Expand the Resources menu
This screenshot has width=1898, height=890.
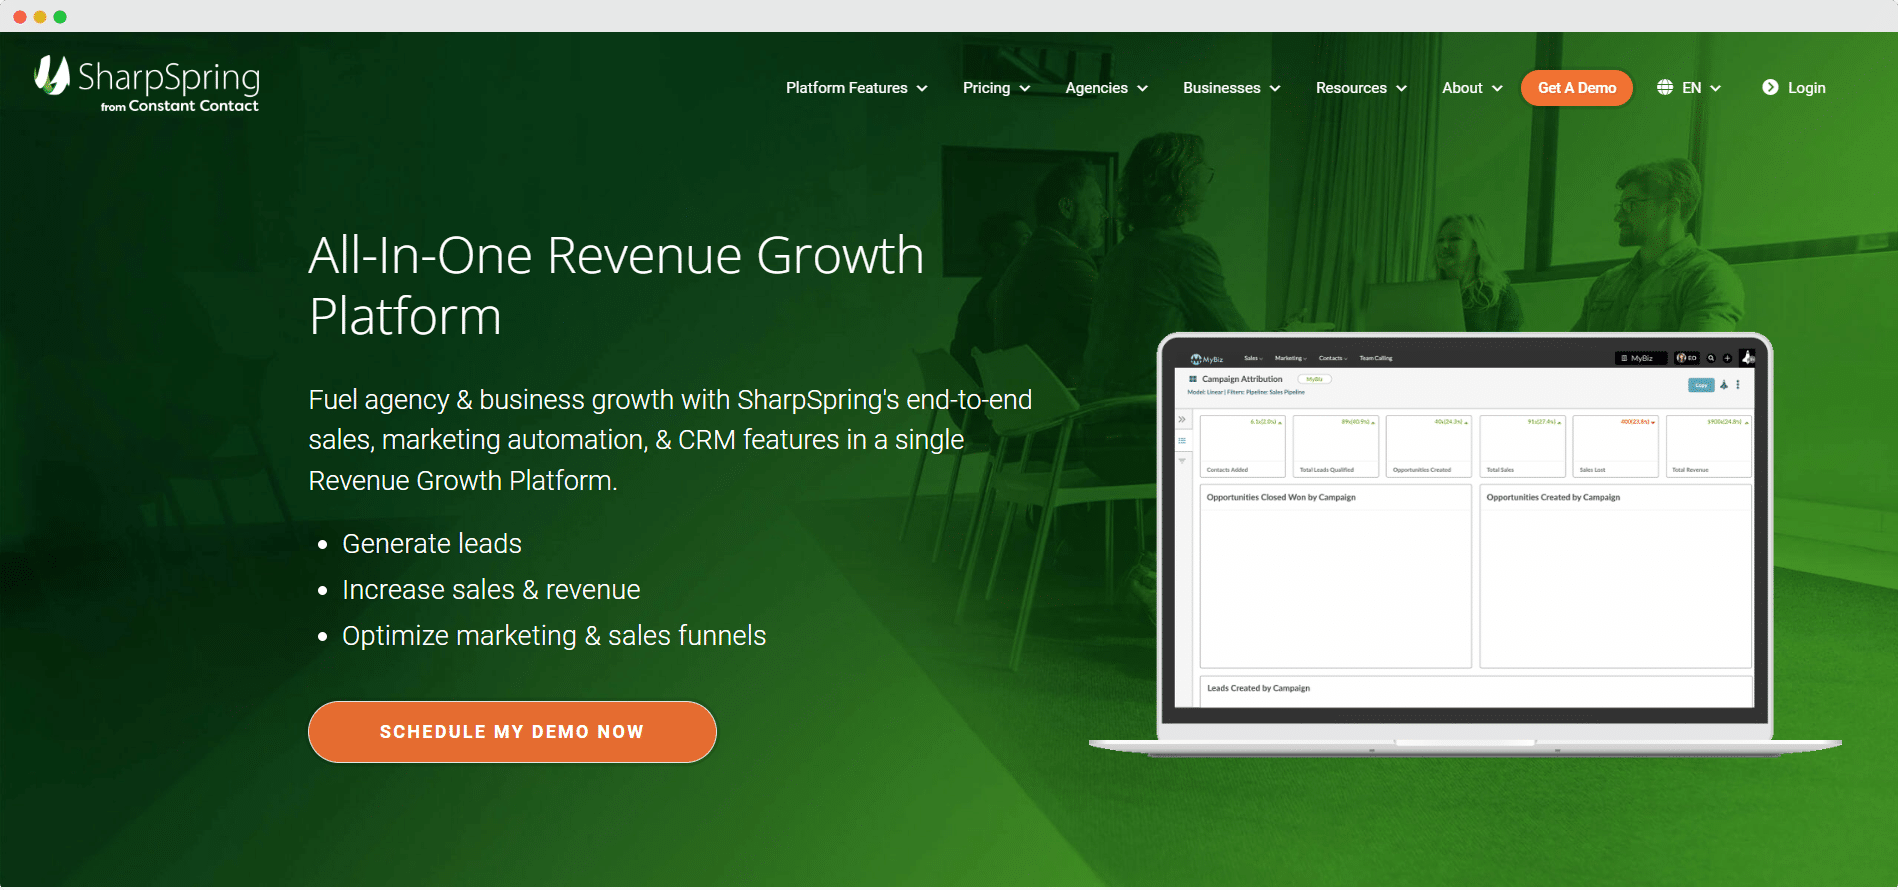1361,88
